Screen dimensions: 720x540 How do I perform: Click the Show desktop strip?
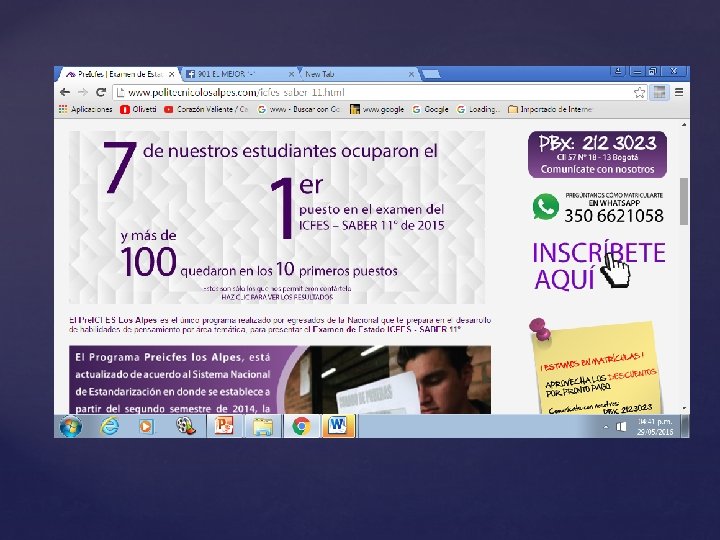pyautogui.click(x=685, y=427)
